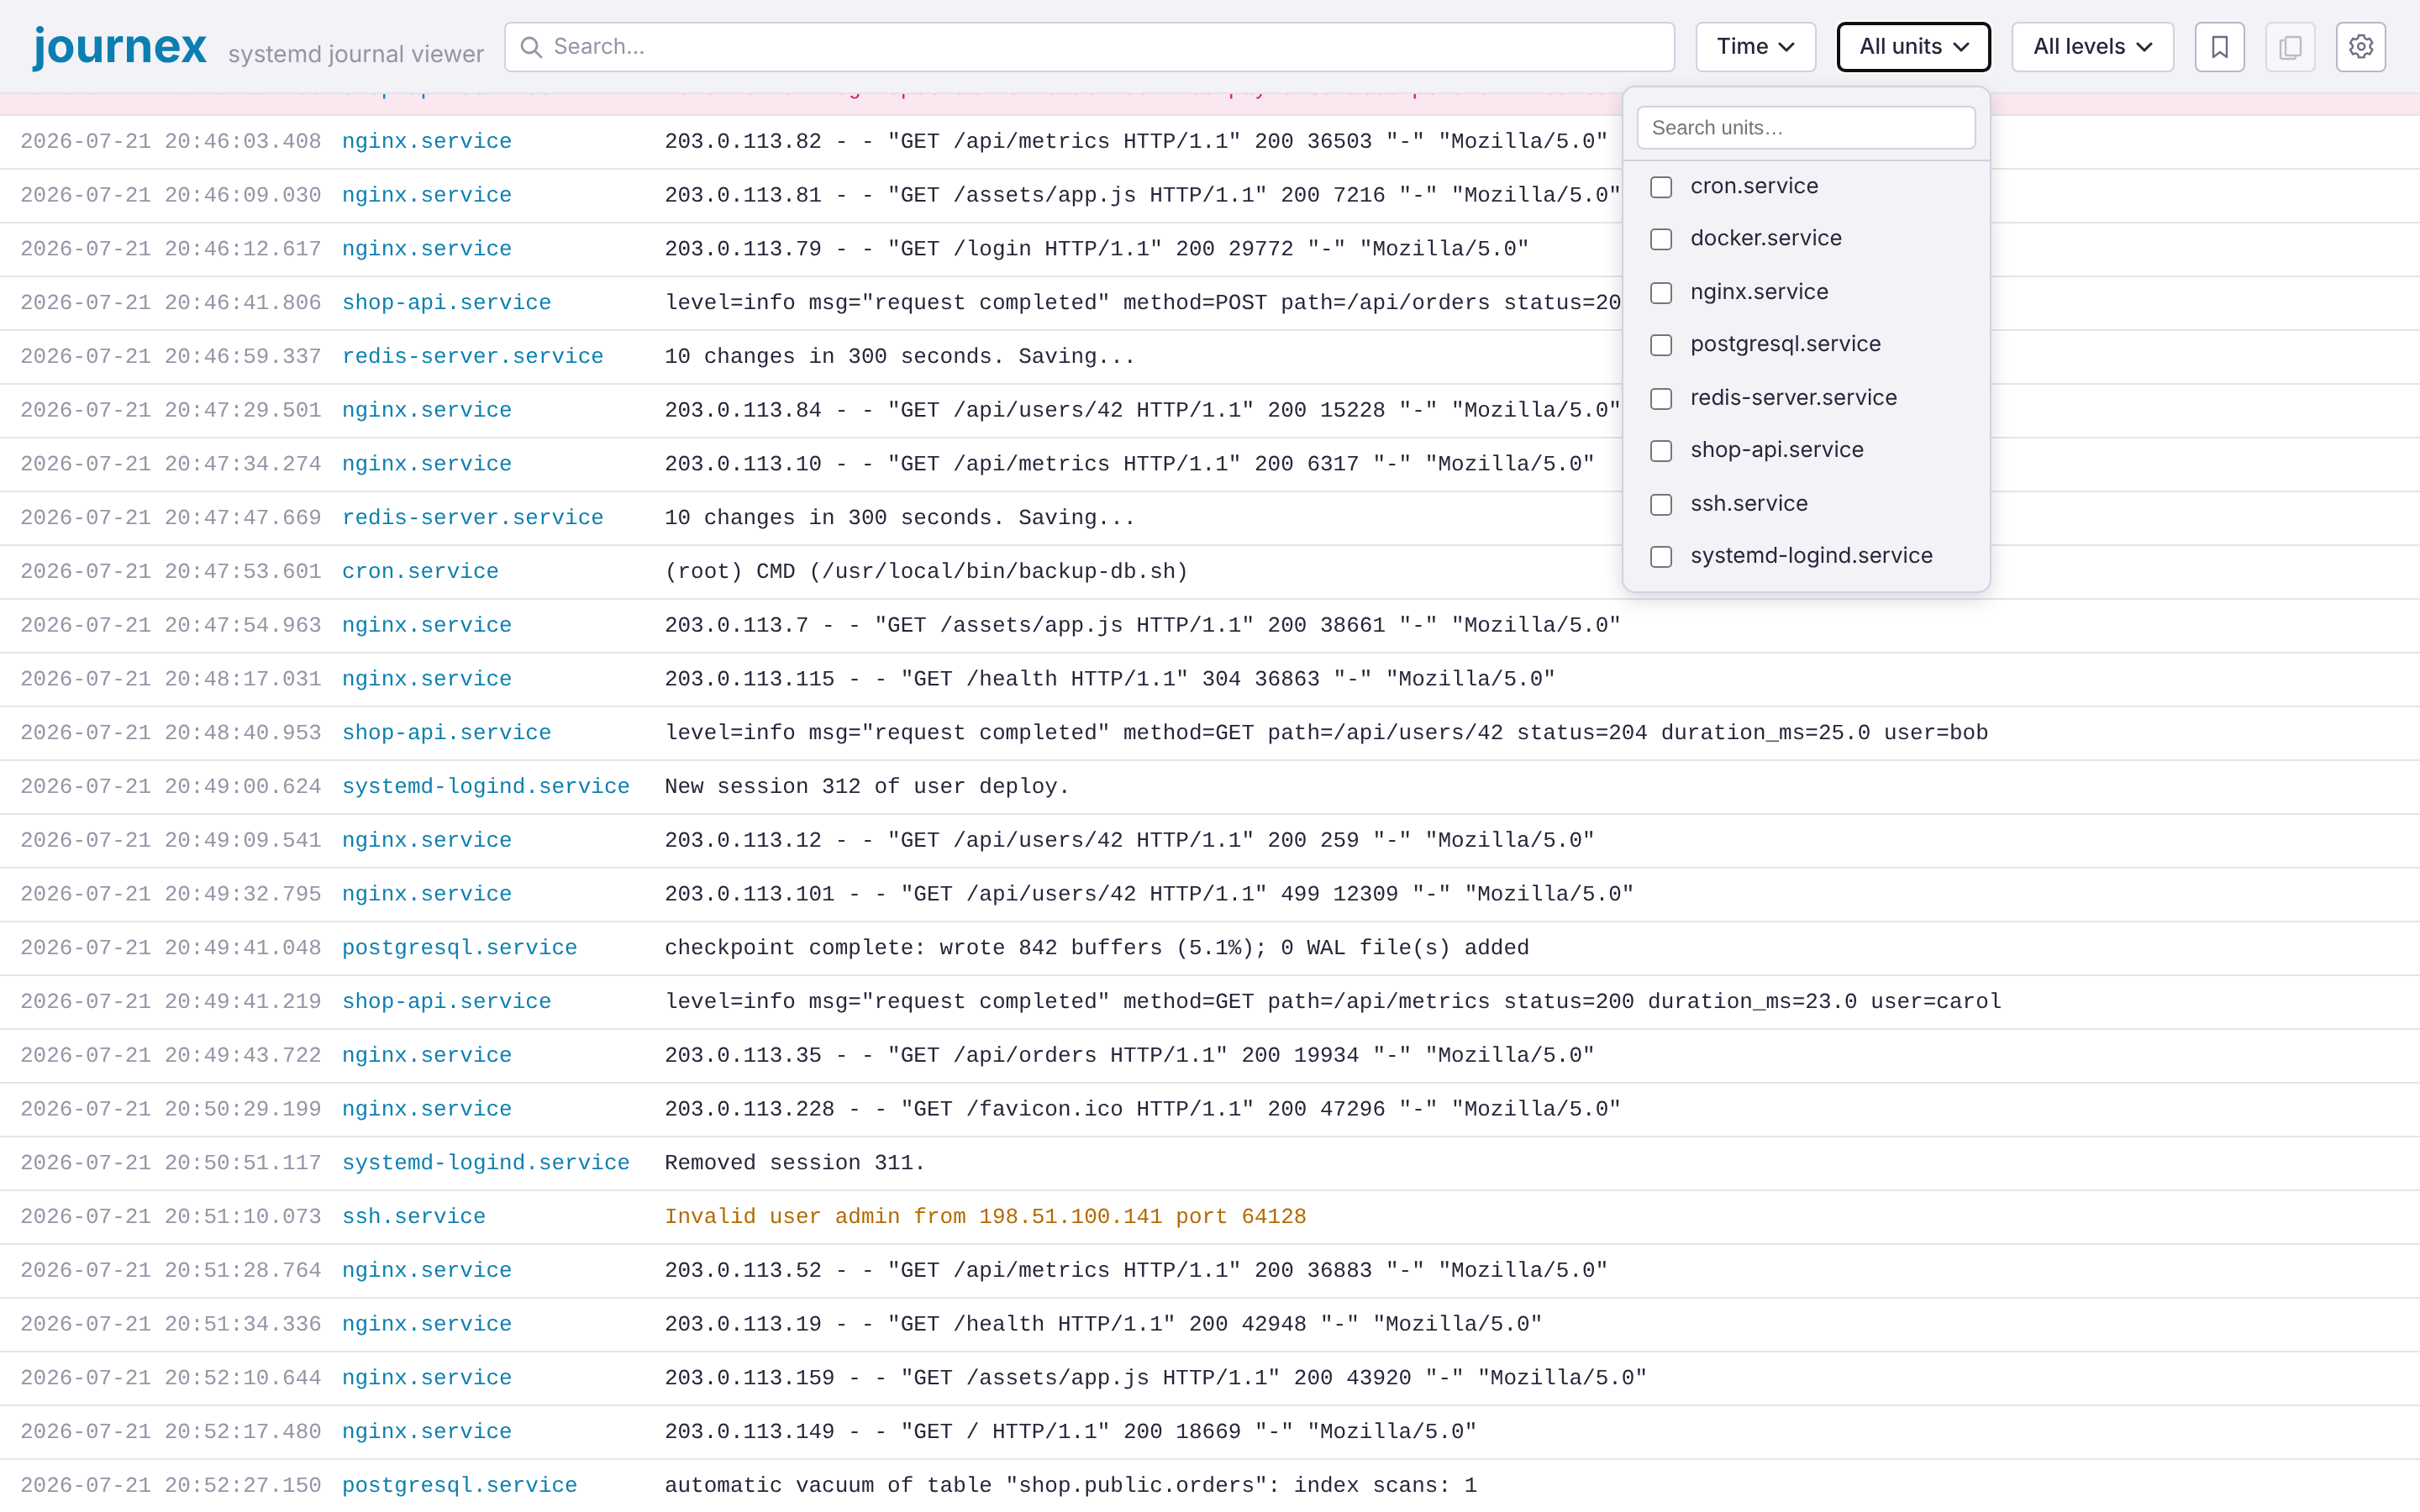2420x1512 pixels.
Task: Collapse the All units dropdown
Action: pos(1913,47)
